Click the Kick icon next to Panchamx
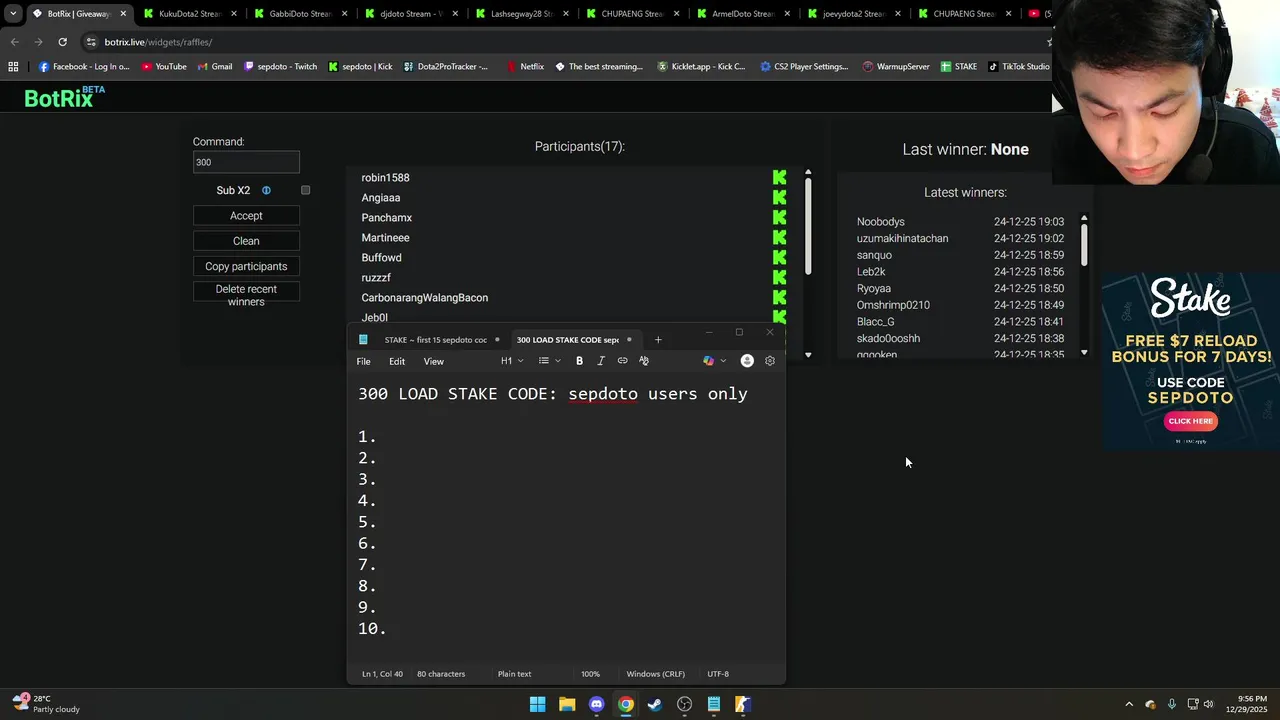 pos(780,218)
